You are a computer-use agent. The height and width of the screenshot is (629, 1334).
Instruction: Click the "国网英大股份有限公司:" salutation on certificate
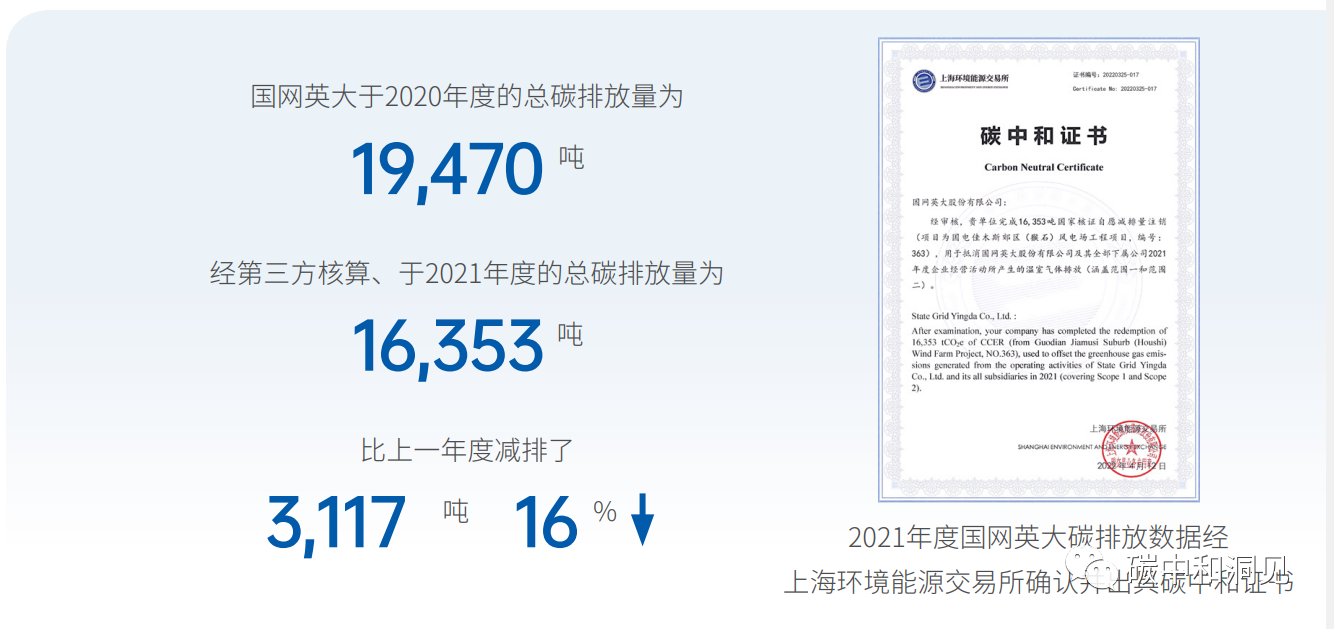[961, 201]
